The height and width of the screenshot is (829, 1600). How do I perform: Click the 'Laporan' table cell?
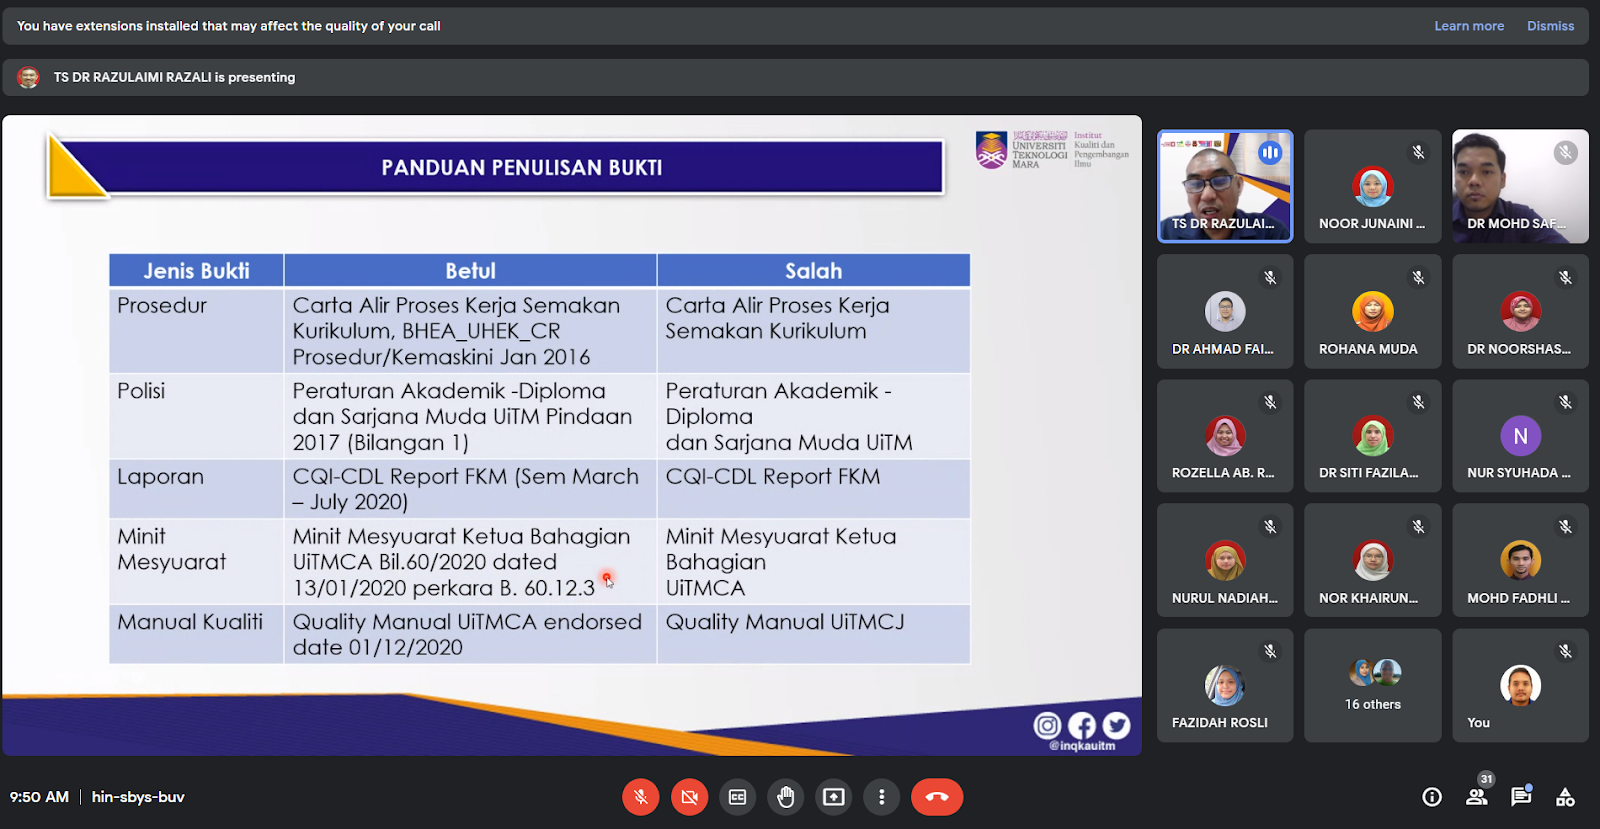click(x=196, y=489)
